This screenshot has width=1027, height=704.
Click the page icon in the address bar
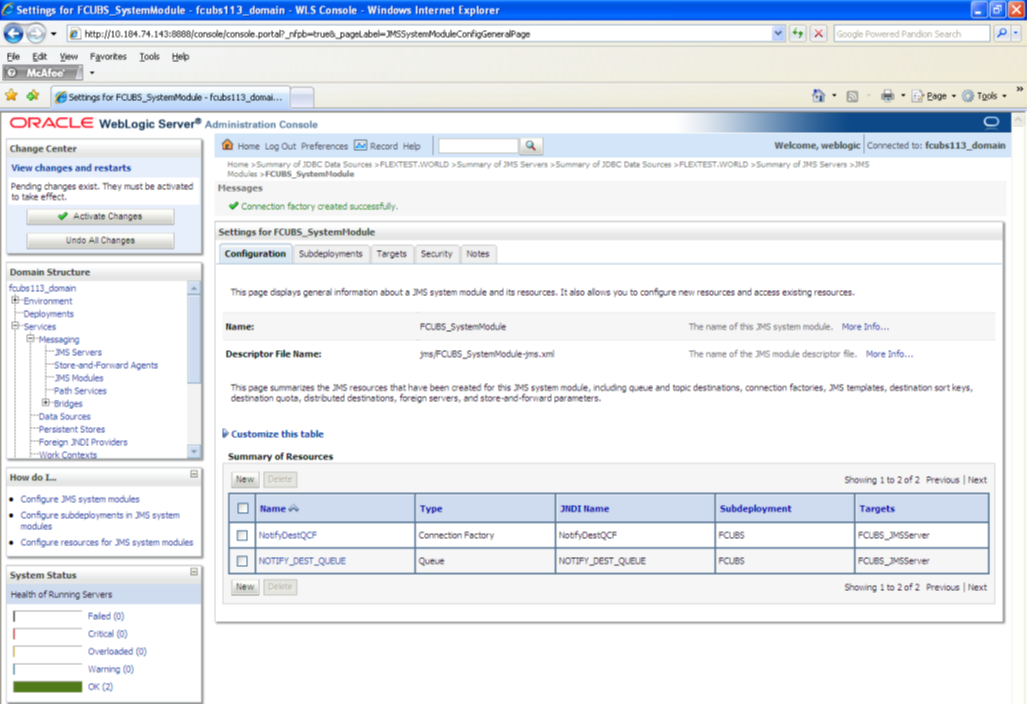[75, 33]
